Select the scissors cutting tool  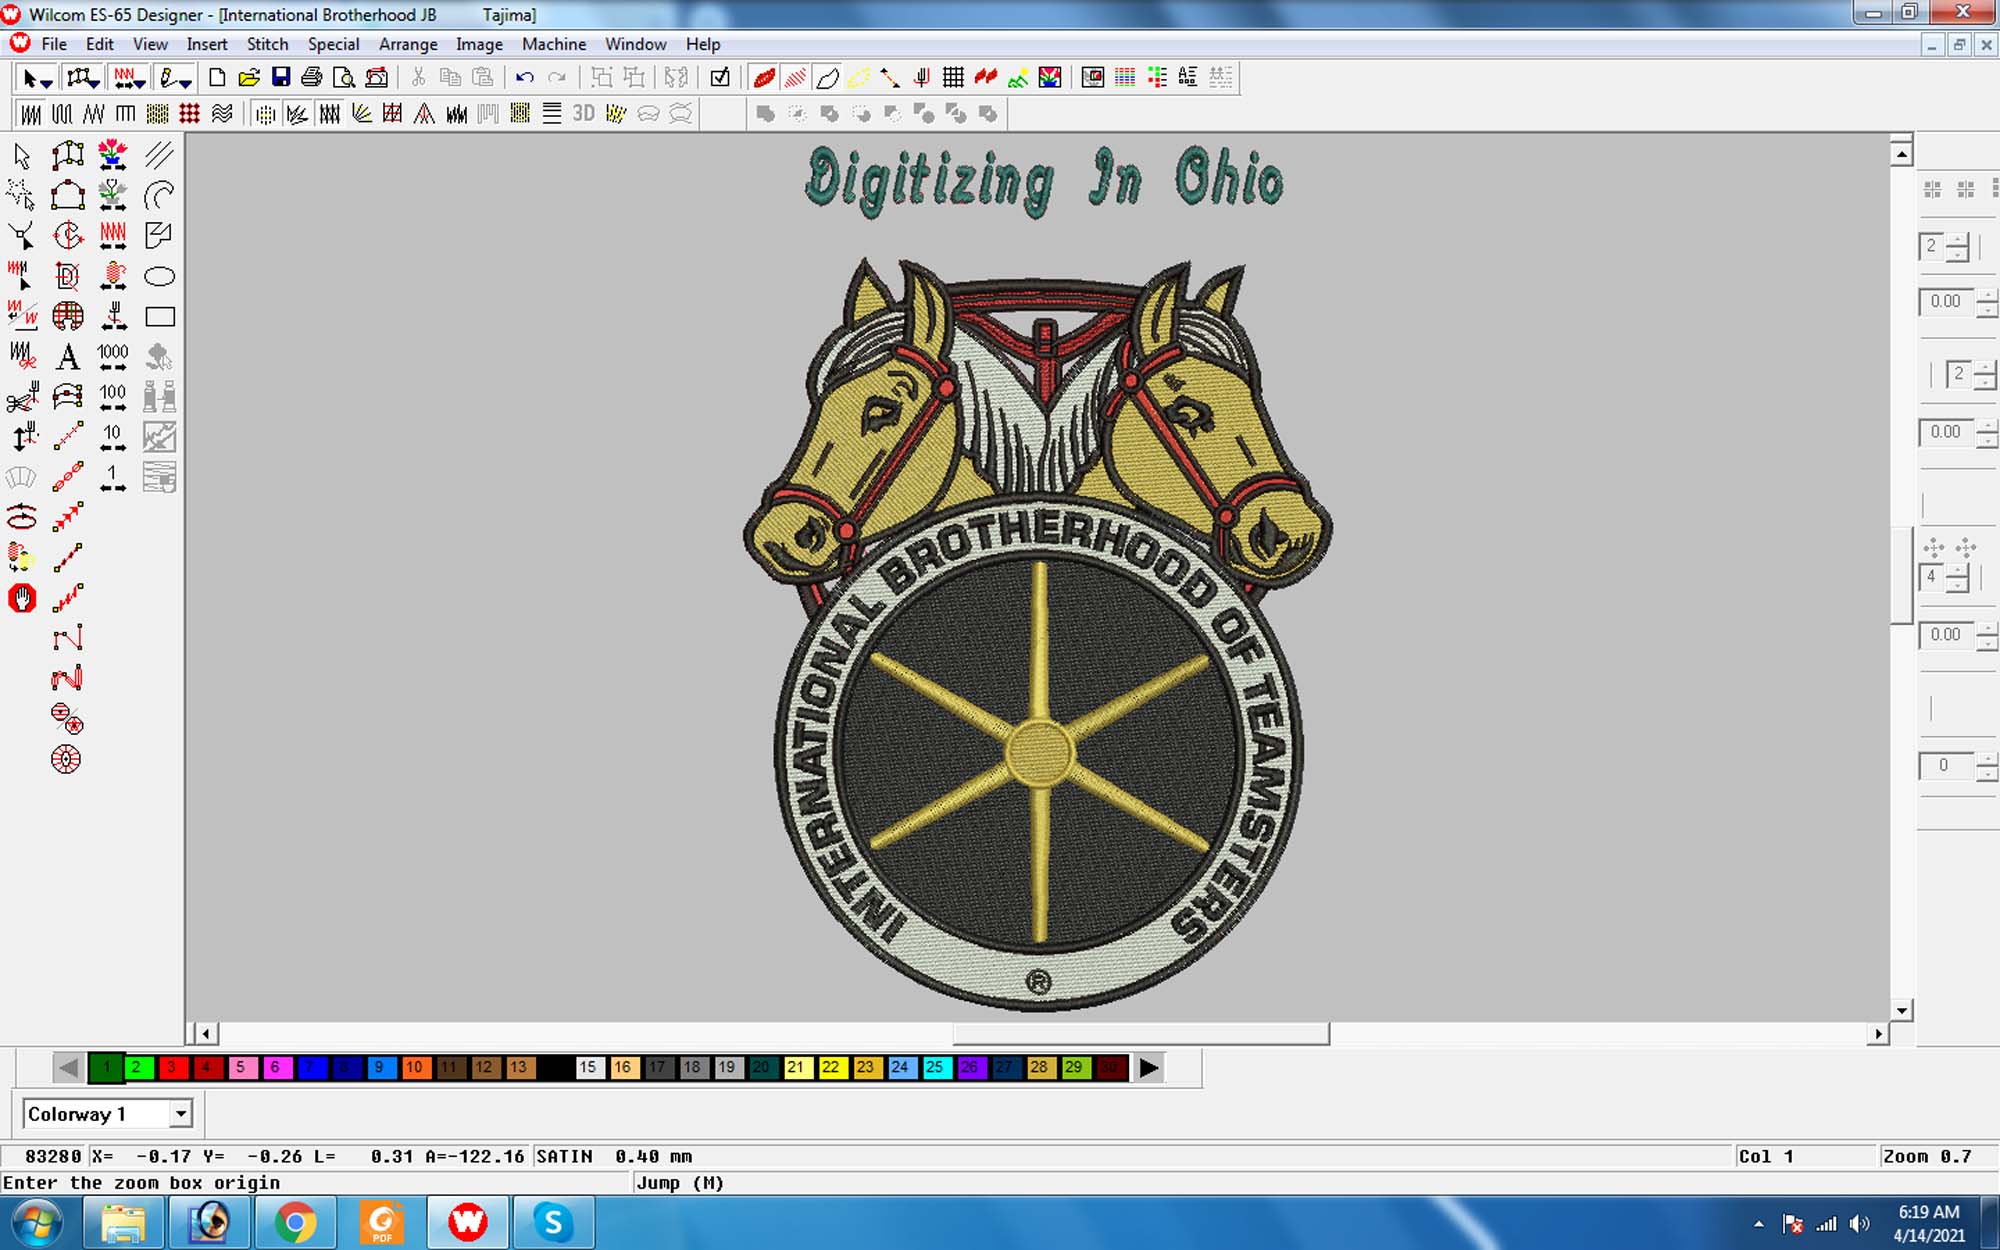tap(20, 398)
